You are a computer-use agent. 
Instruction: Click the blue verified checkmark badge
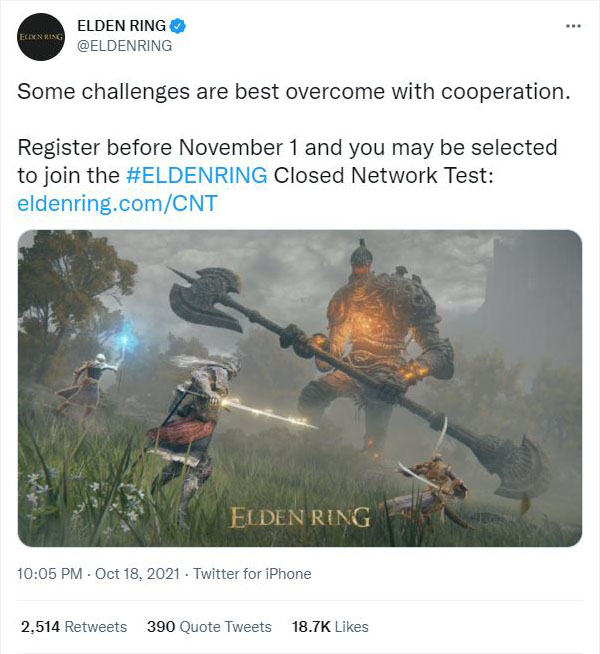coord(178,26)
